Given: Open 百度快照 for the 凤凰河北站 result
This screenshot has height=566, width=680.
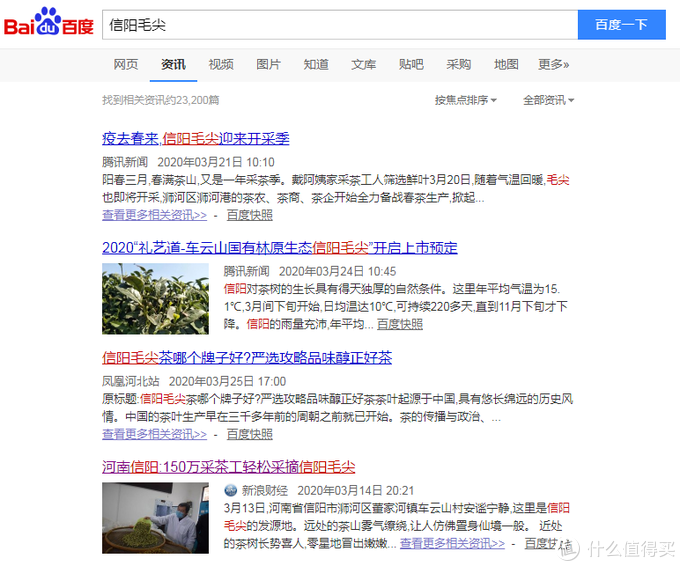Looking at the screenshot, I should (x=250, y=434).
